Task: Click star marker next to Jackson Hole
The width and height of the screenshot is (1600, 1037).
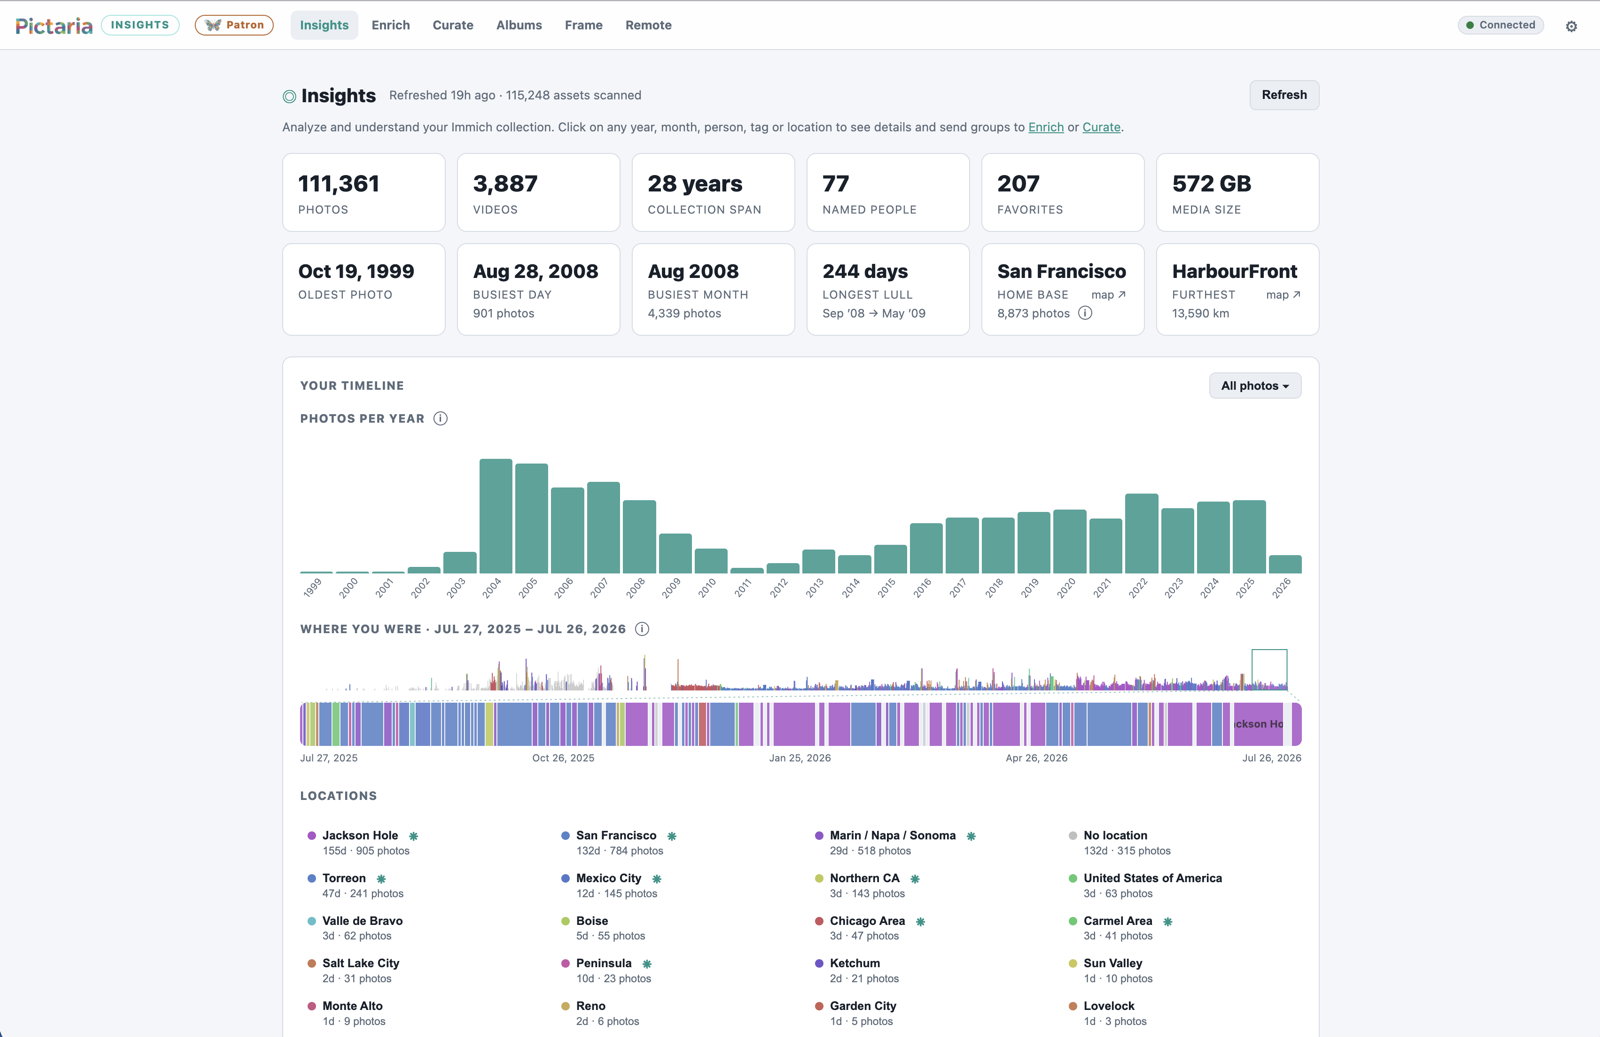Action: 413,836
